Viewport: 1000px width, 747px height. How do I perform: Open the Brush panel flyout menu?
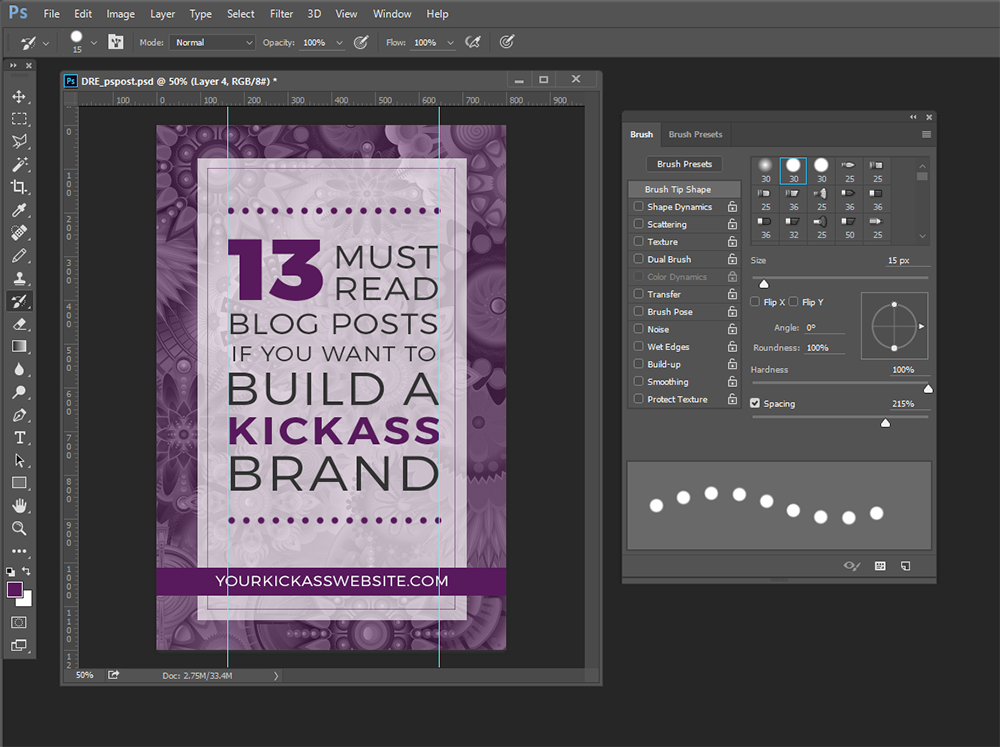(x=926, y=134)
